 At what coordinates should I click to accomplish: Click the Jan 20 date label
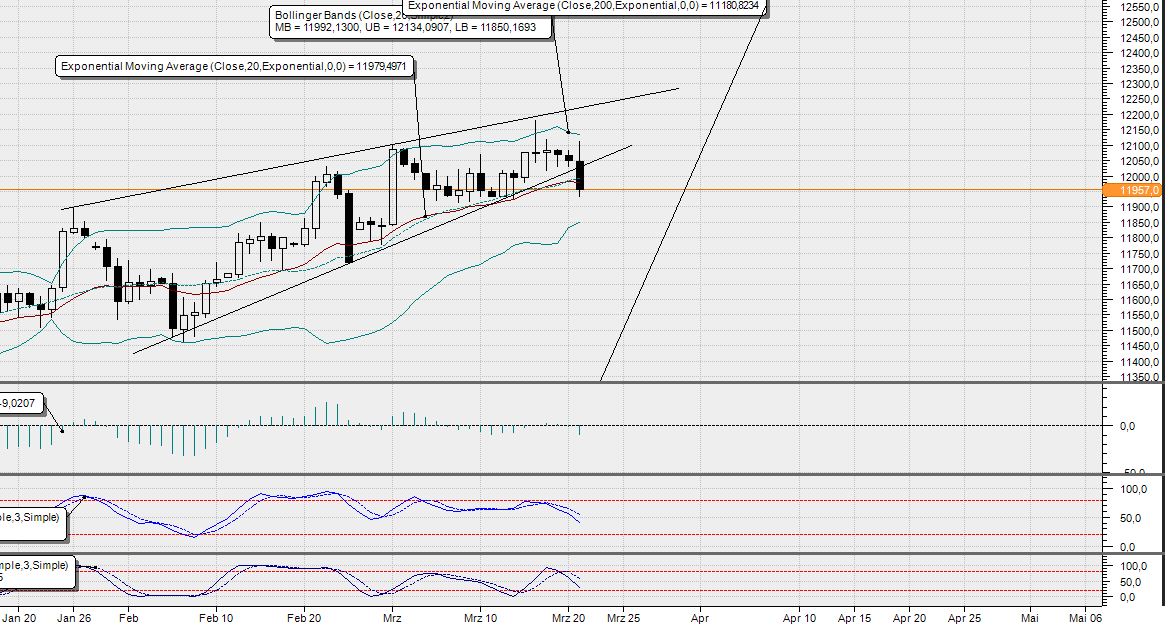point(19,618)
